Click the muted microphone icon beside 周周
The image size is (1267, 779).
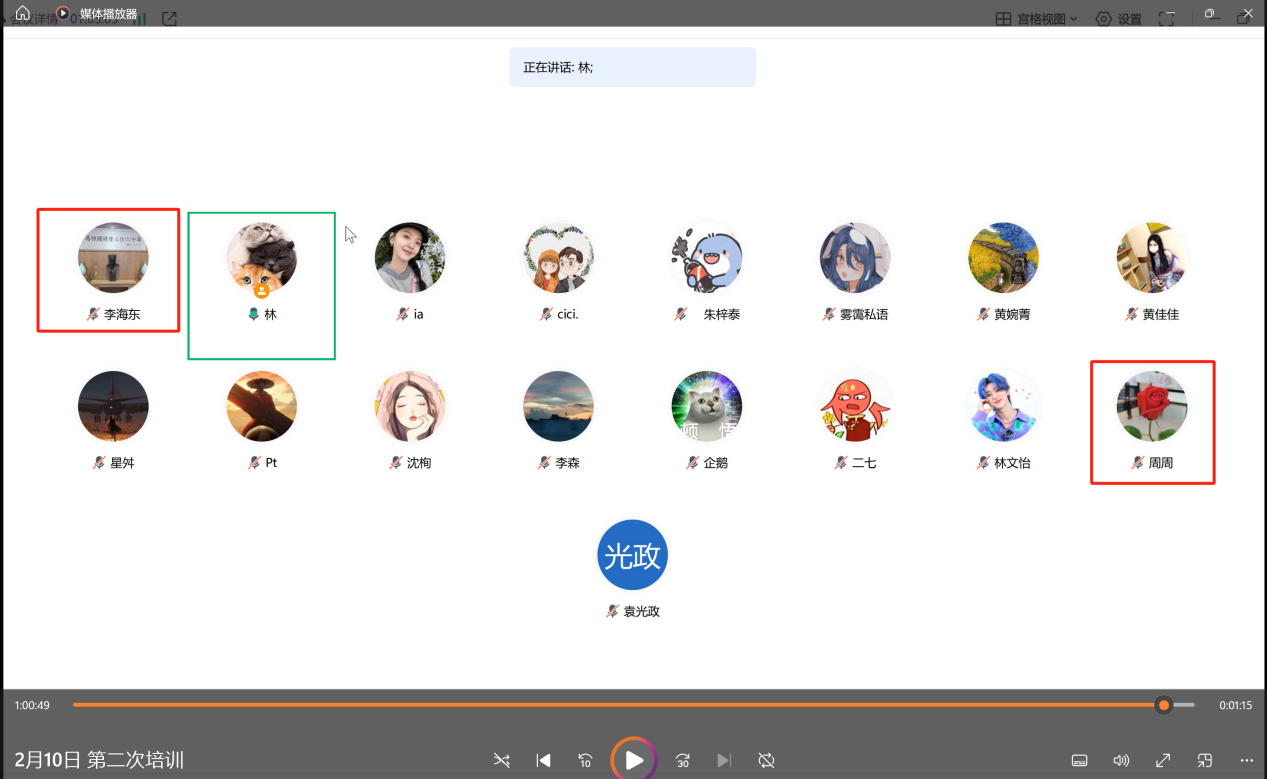click(1137, 463)
